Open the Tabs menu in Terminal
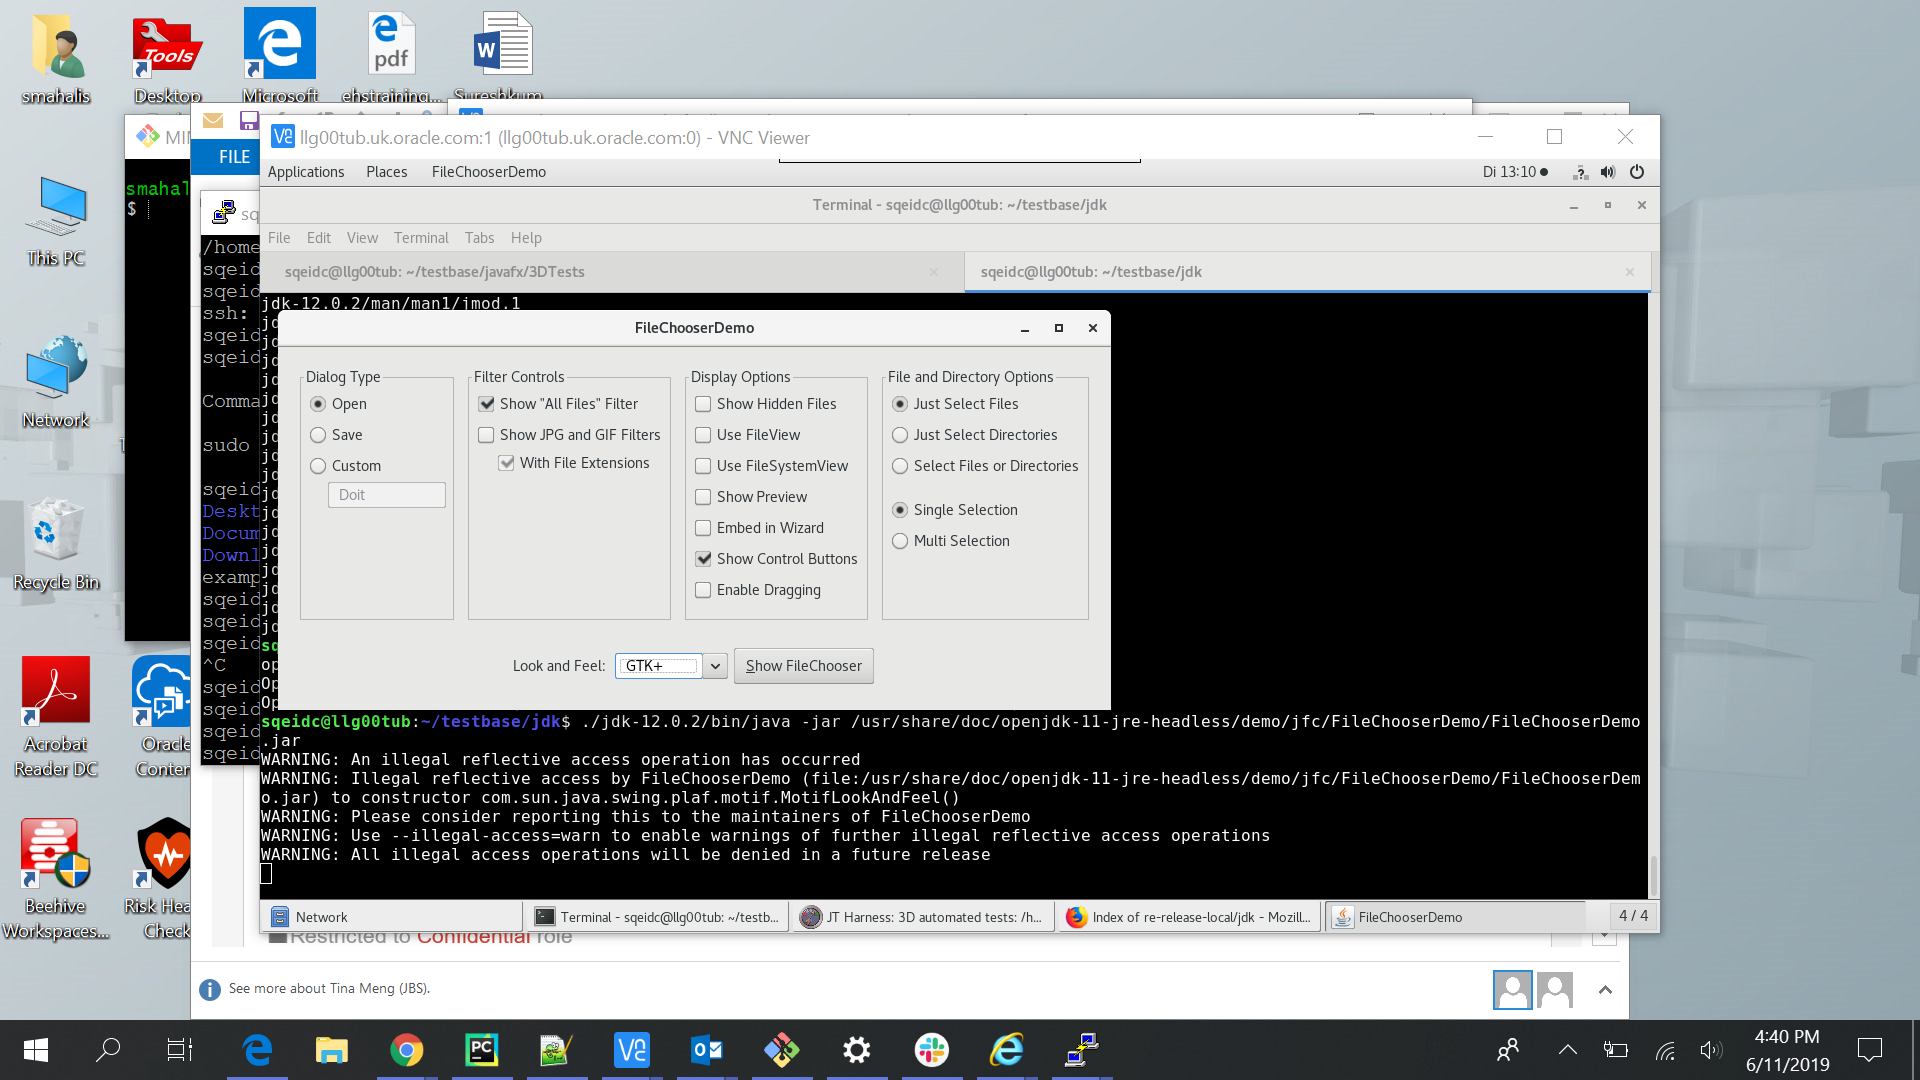 (x=479, y=238)
